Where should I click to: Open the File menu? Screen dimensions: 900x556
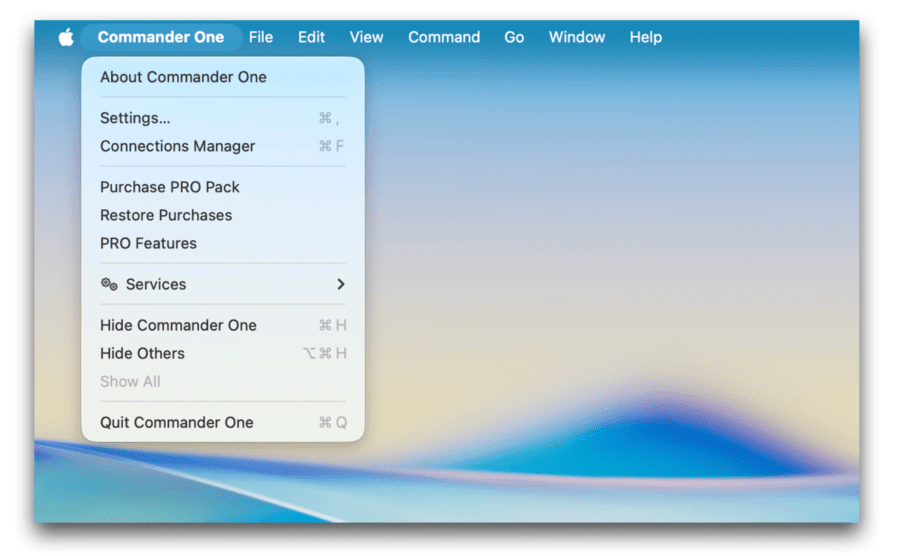pyautogui.click(x=261, y=37)
